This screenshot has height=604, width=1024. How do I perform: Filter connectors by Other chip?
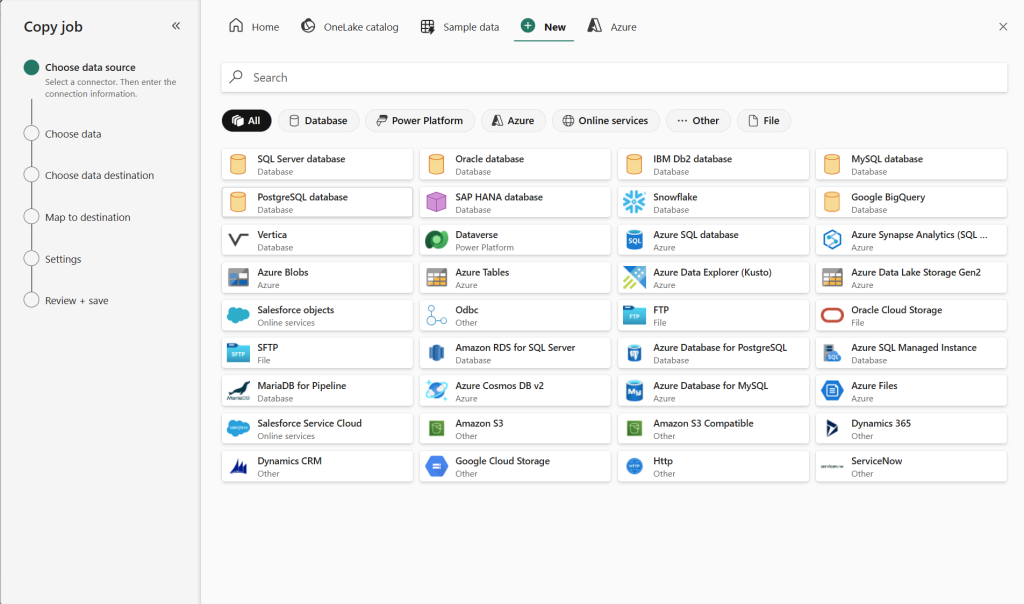pyautogui.click(x=697, y=120)
